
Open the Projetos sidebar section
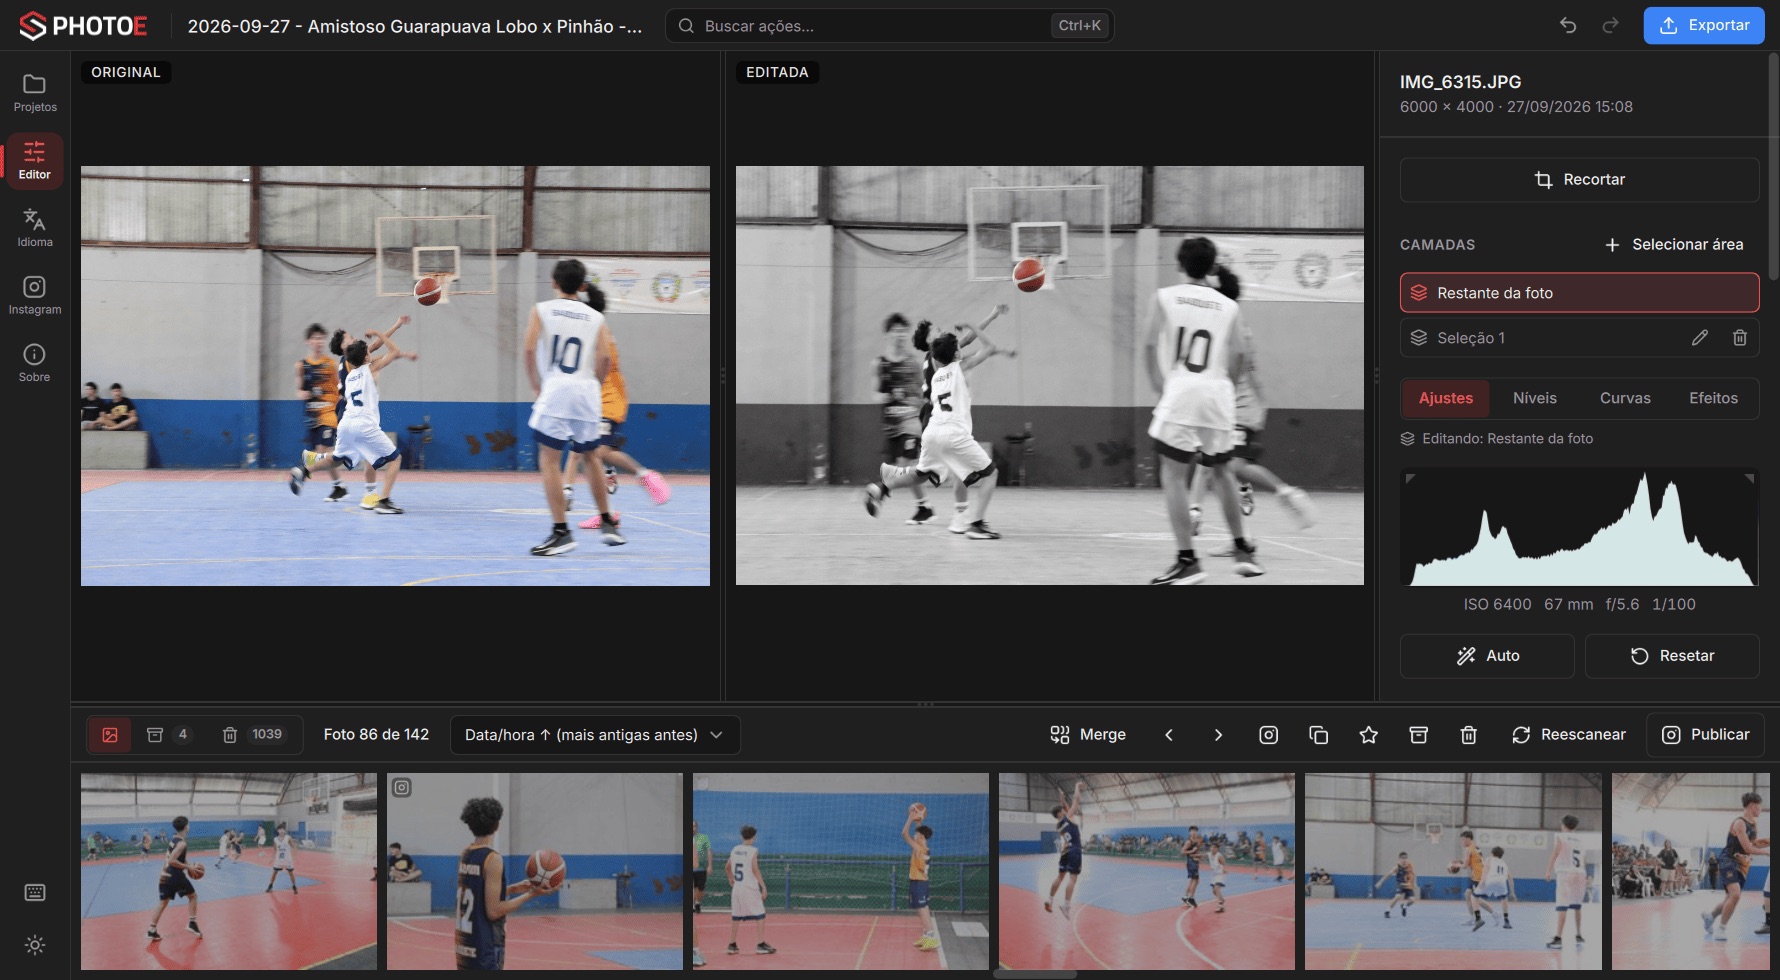[35, 93]
